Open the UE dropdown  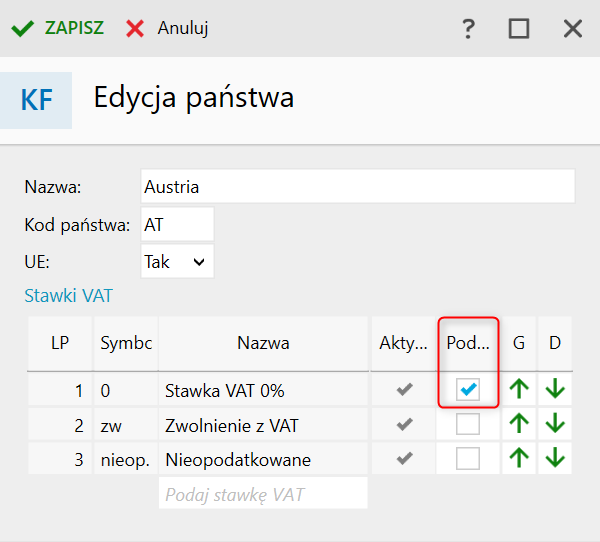point(178,262)
